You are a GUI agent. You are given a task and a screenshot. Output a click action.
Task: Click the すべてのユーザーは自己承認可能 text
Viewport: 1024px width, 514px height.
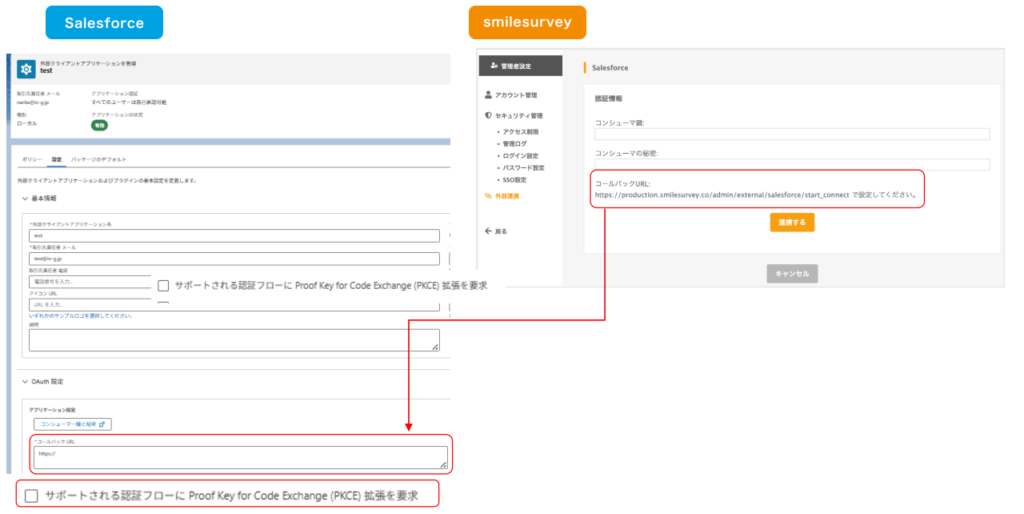click(x=129, y=103)
